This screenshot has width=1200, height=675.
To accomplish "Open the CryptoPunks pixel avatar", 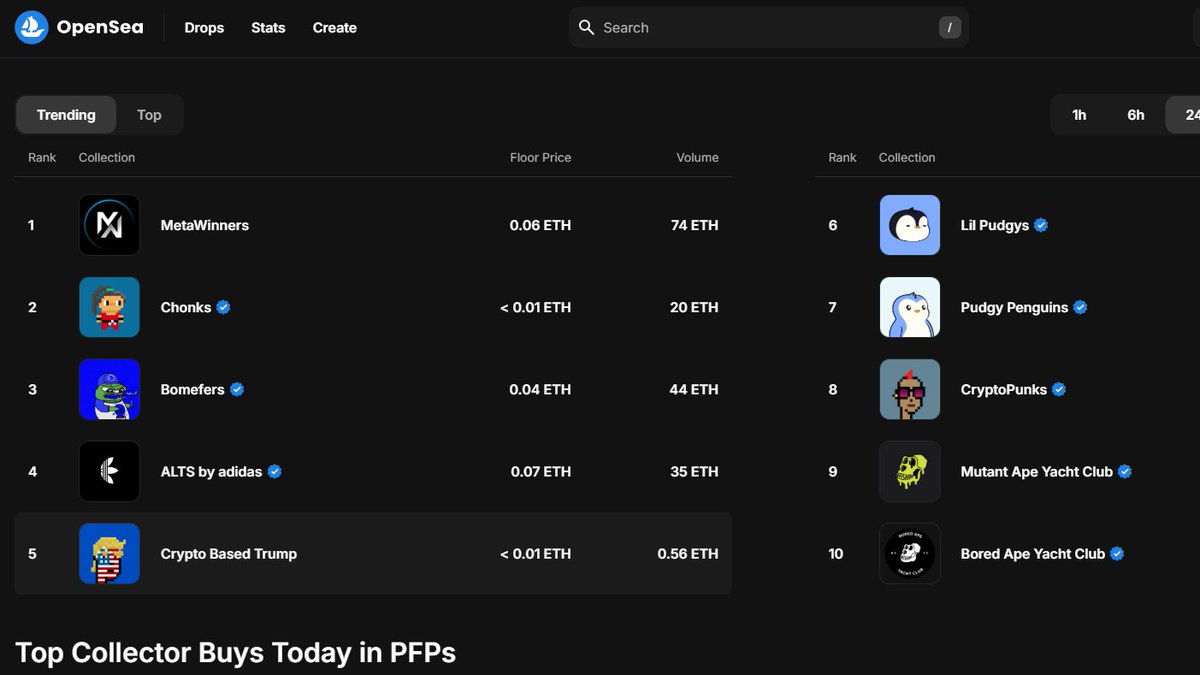I will pos(910,389).
